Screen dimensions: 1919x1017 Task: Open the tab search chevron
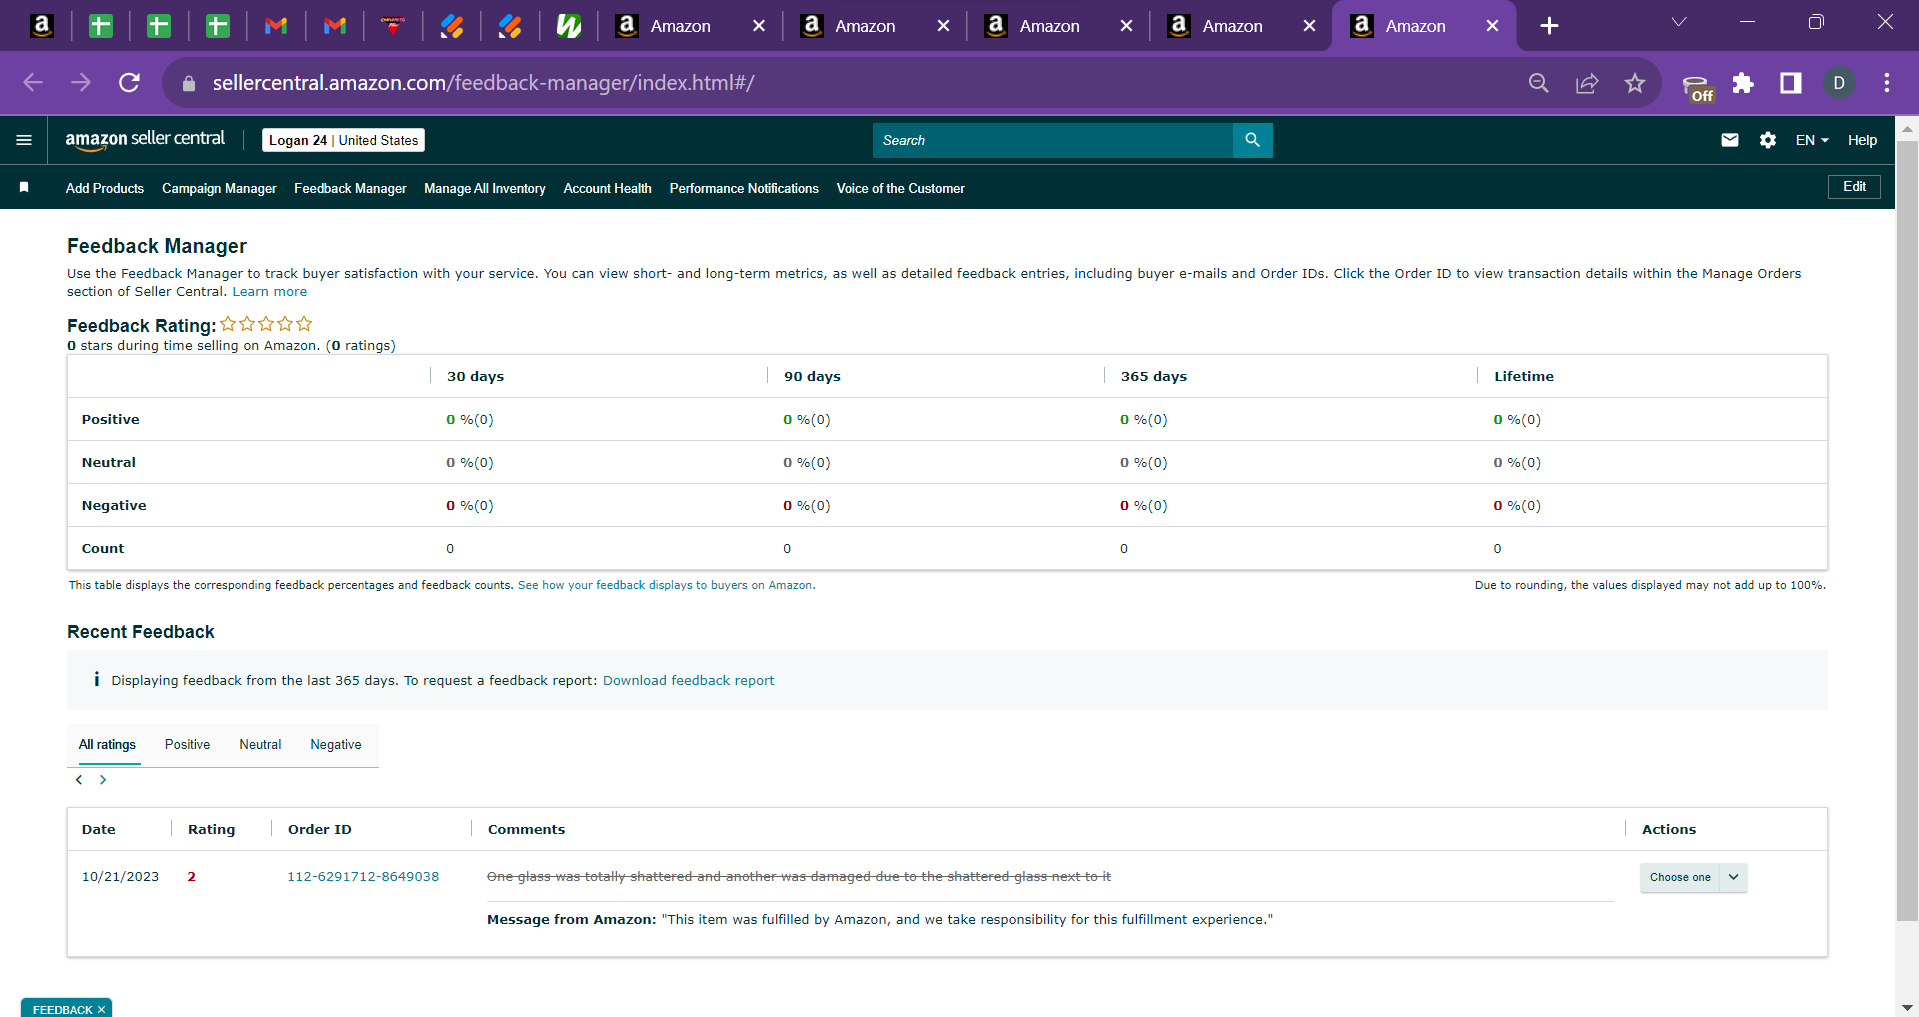click(1679, 22)
